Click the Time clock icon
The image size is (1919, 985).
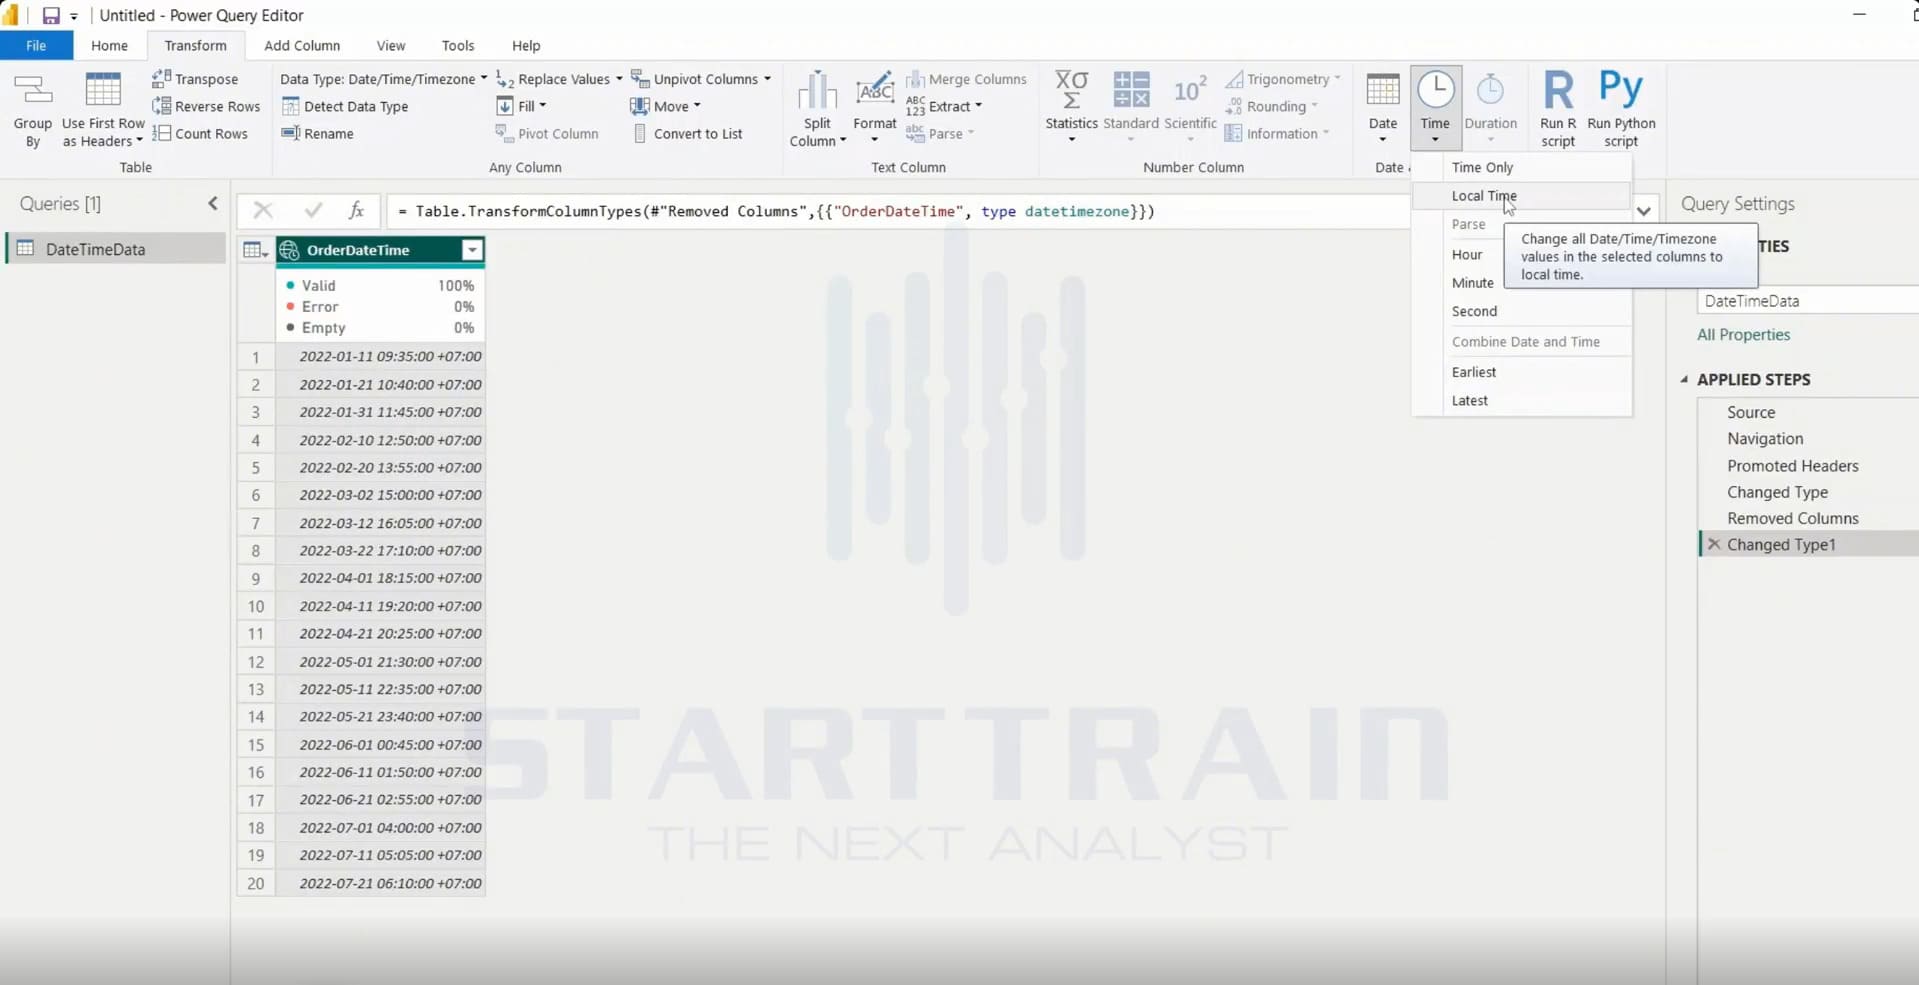pyautogui.click(x=1436, y=90)
